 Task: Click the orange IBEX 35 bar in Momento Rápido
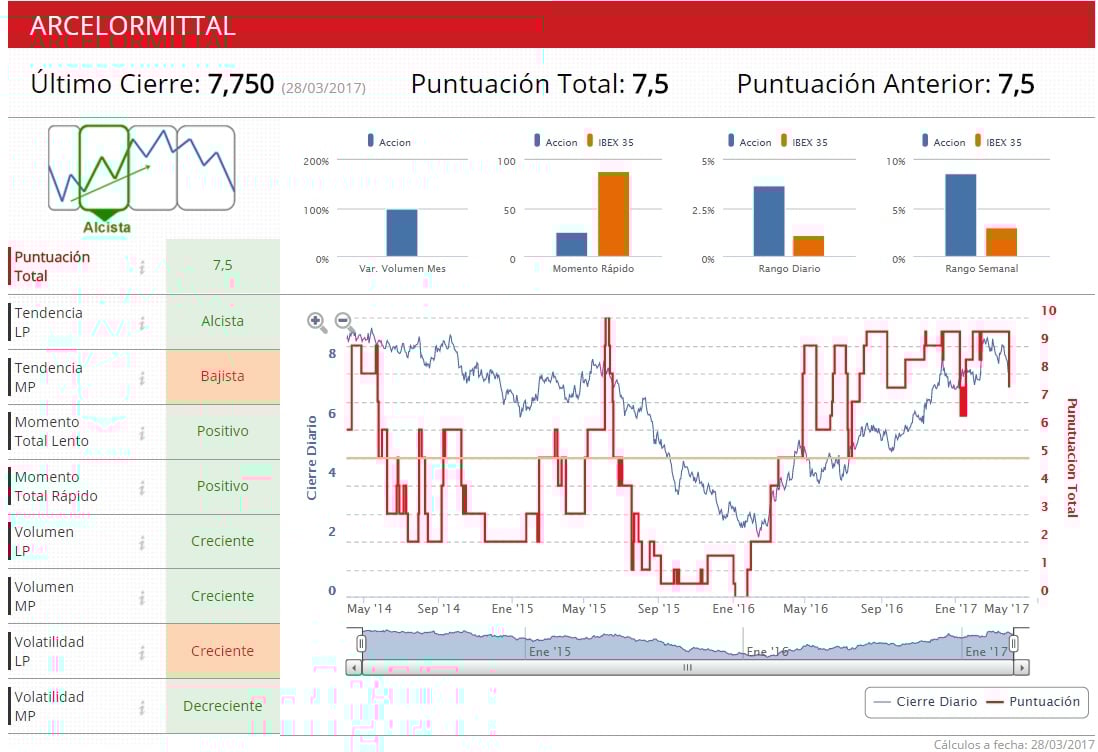point(613,214)
